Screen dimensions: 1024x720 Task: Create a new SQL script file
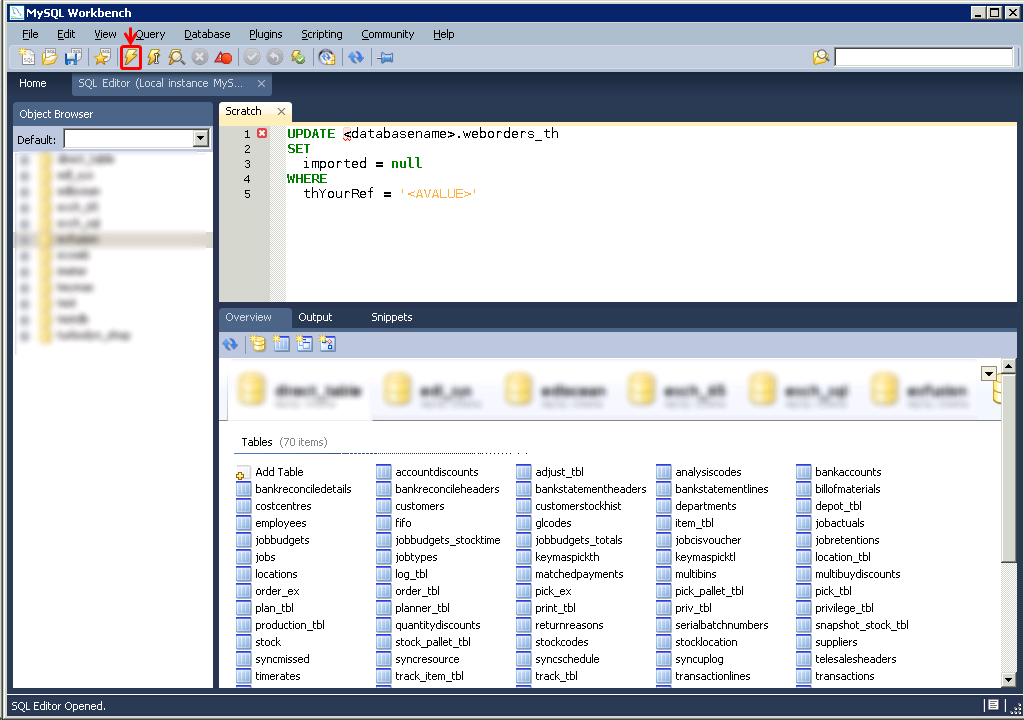click(x=27, y=57)
